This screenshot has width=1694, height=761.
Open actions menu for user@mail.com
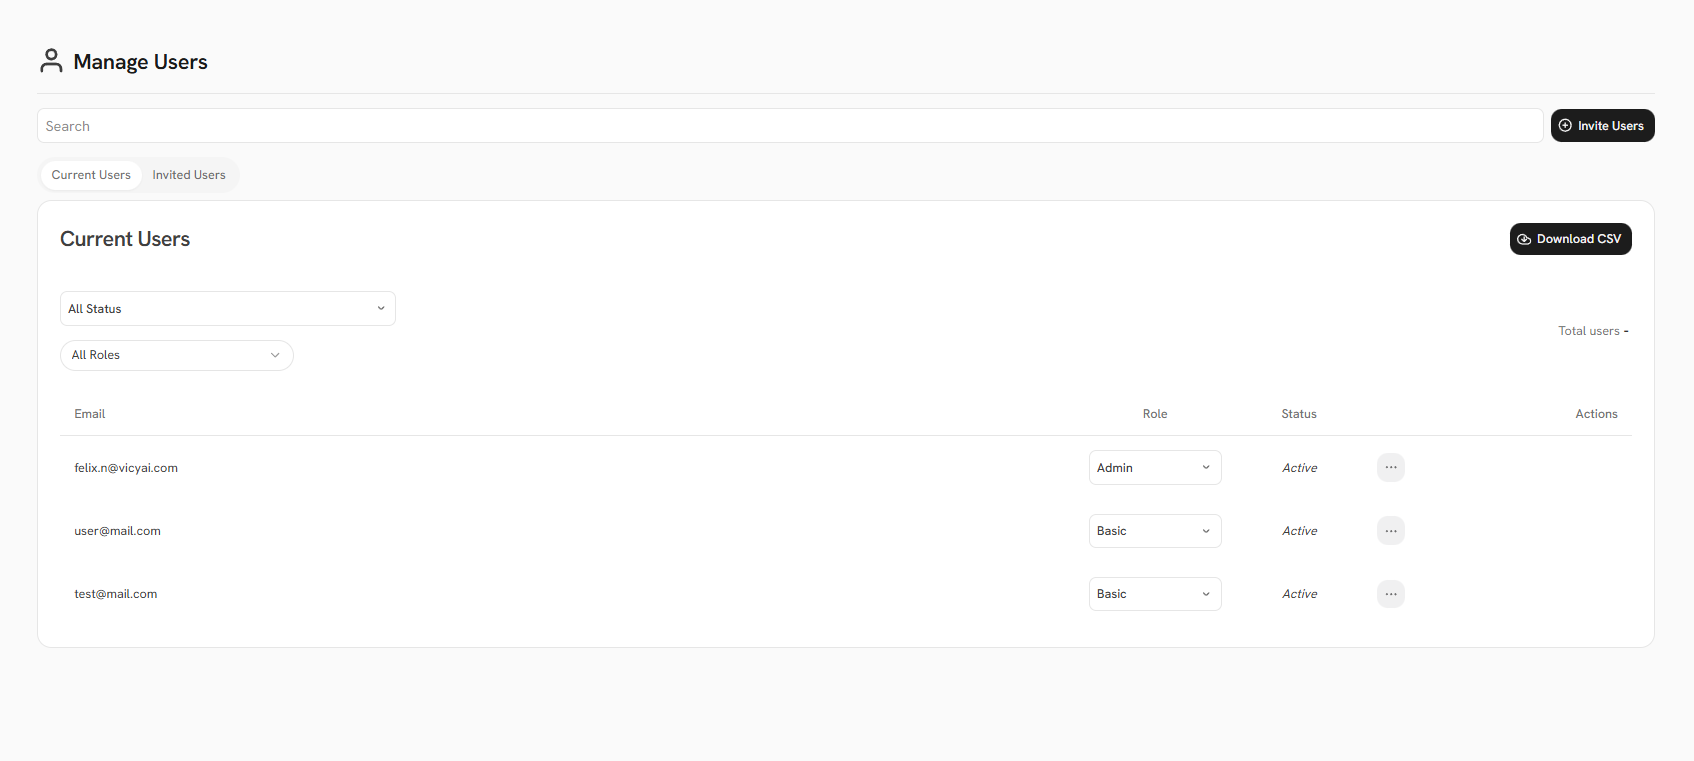pyautogui.click(x=1390, y=531)
